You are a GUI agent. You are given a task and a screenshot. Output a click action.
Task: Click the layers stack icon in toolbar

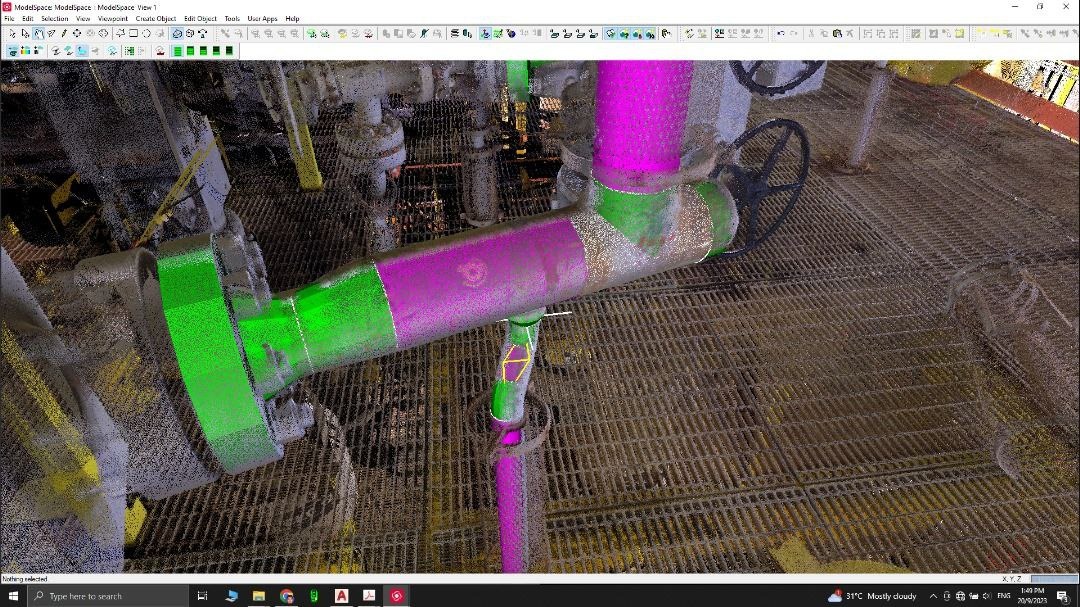pos(455,34)
